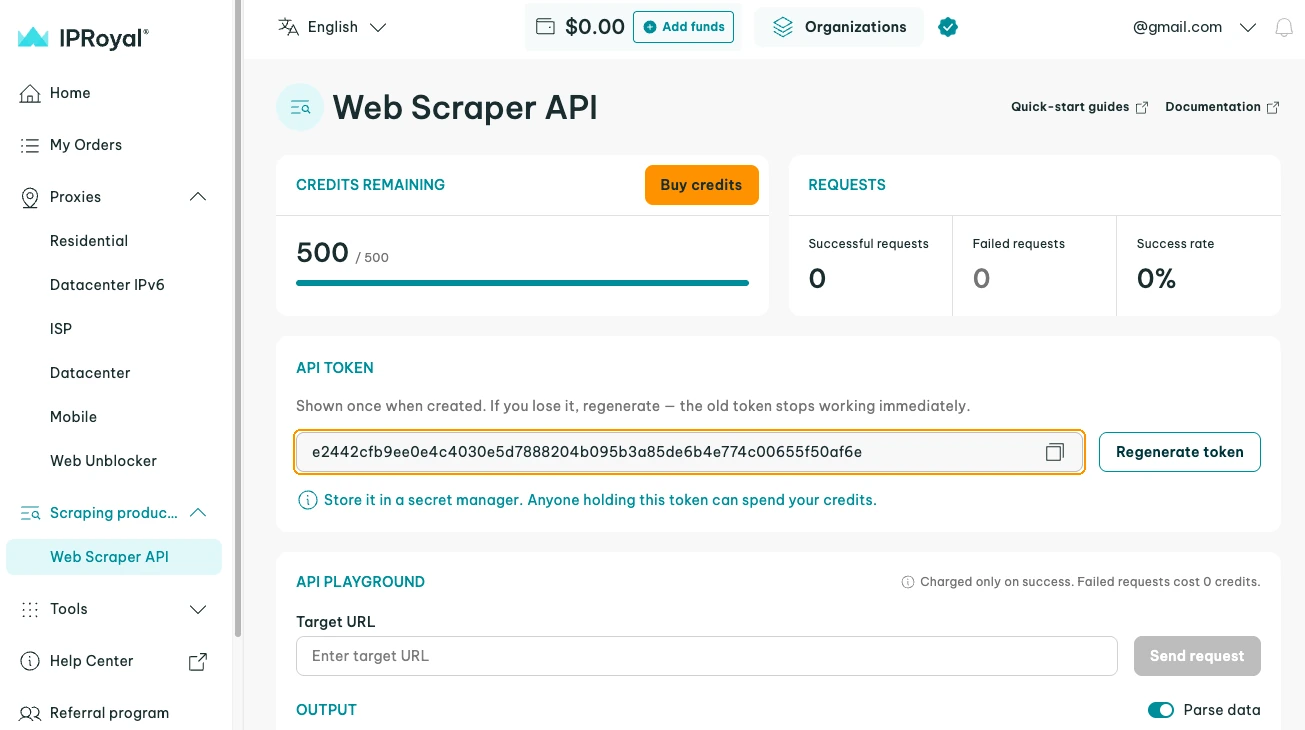
Task: Click the Add funds button
Action: tap(683, 27)
